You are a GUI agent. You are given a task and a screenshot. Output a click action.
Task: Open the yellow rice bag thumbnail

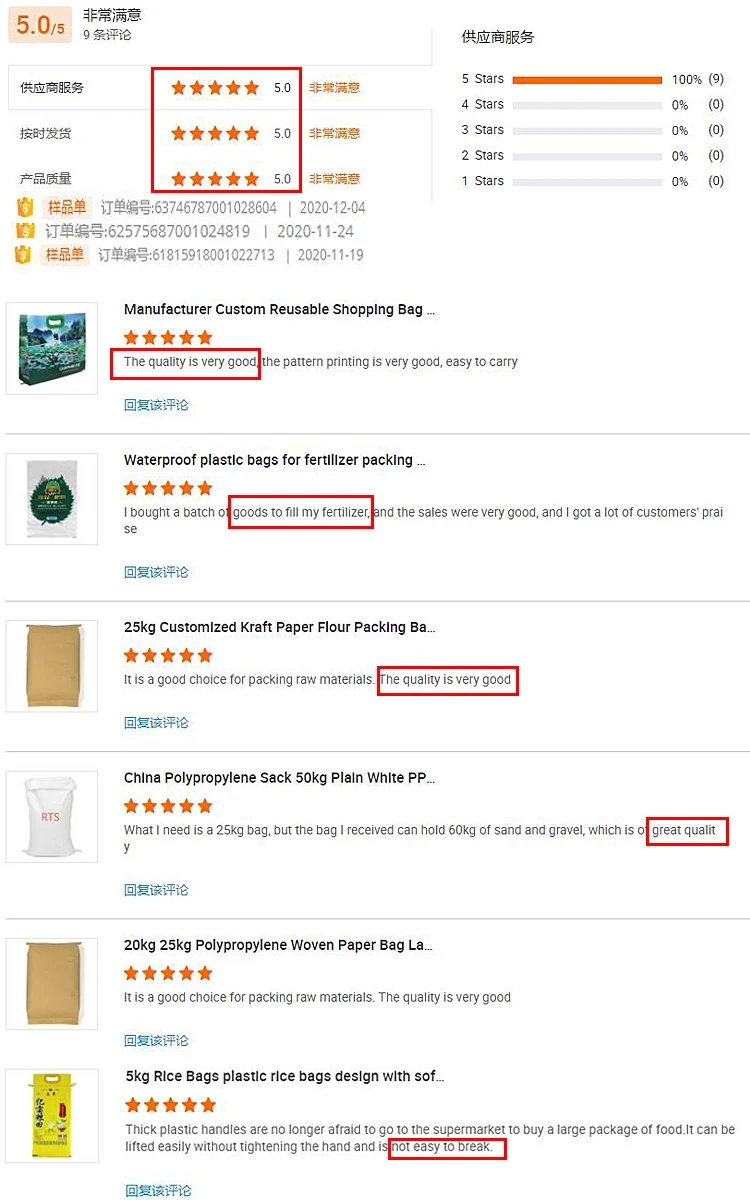point(52,1115)
